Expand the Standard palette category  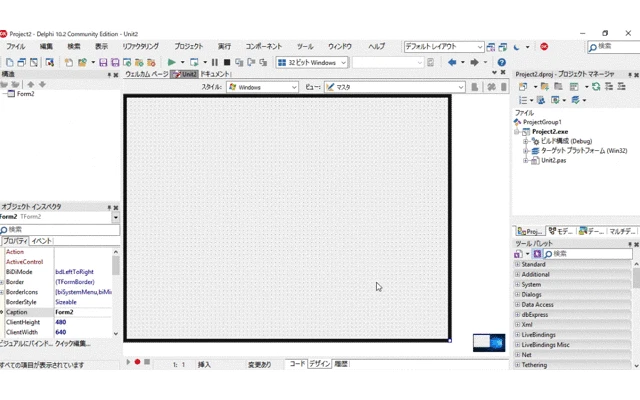[518, 264]
